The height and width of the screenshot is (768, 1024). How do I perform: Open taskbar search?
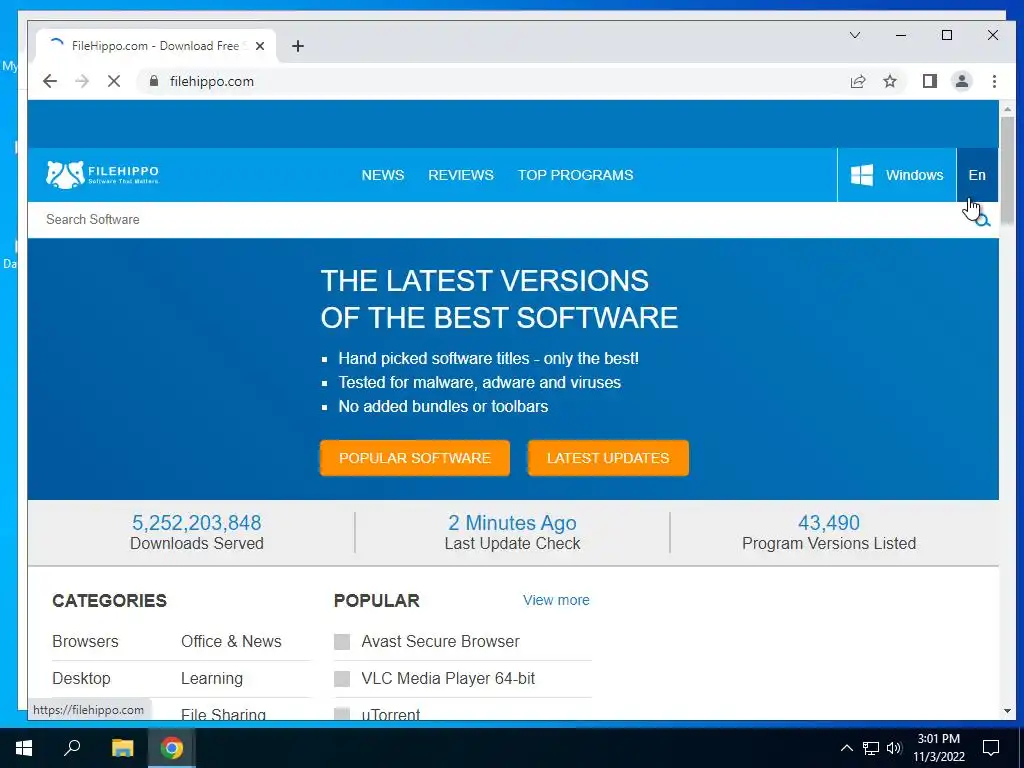[x=72, y=748]
